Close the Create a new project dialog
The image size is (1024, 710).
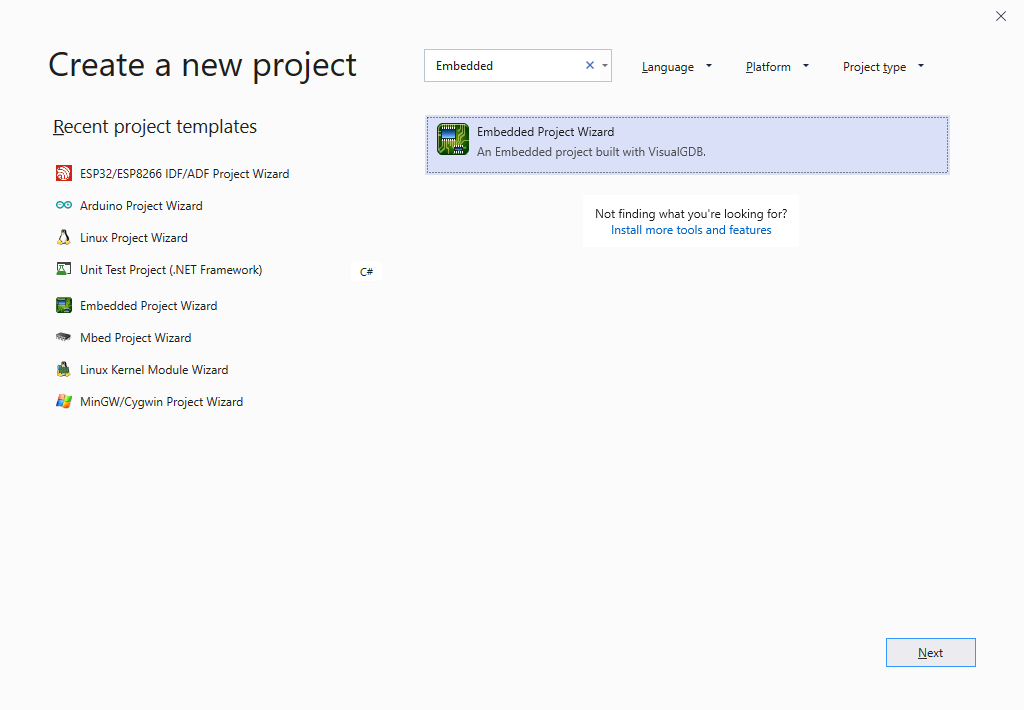coord(1001,16)
